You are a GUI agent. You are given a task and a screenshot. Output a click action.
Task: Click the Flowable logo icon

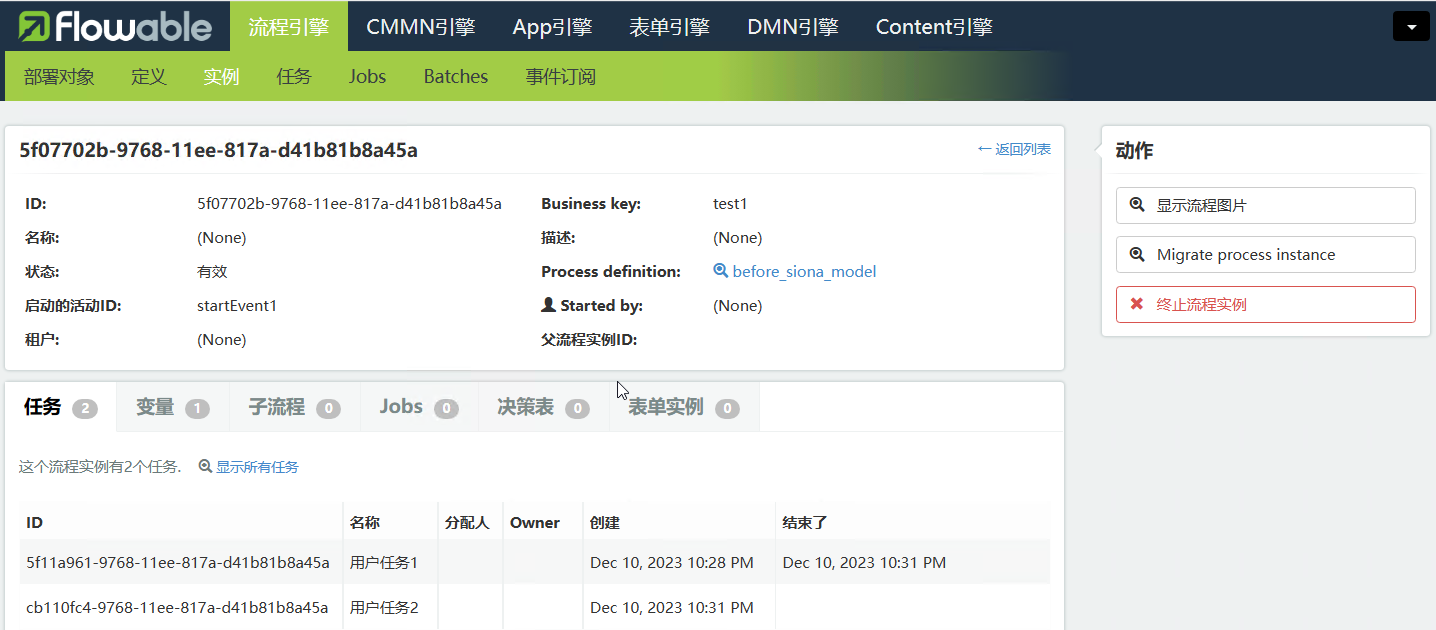click(36, 27)
